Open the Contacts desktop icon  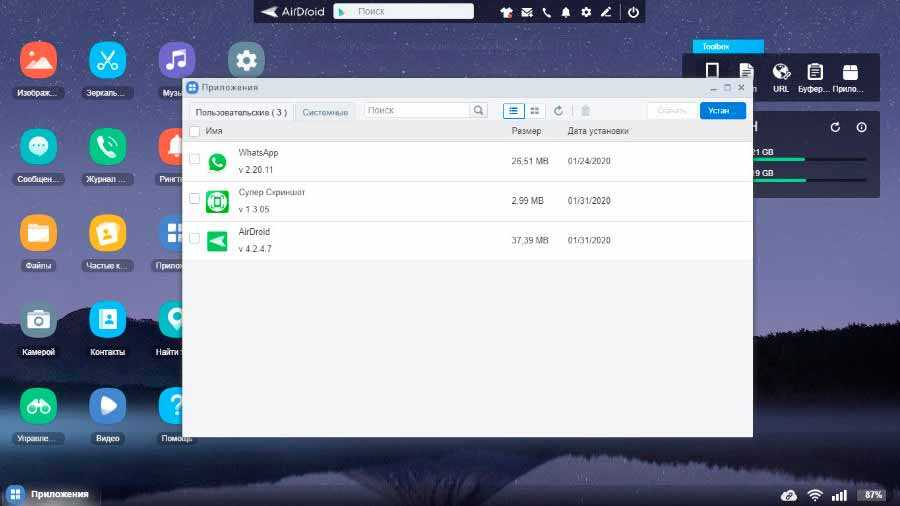pos(107,319)
